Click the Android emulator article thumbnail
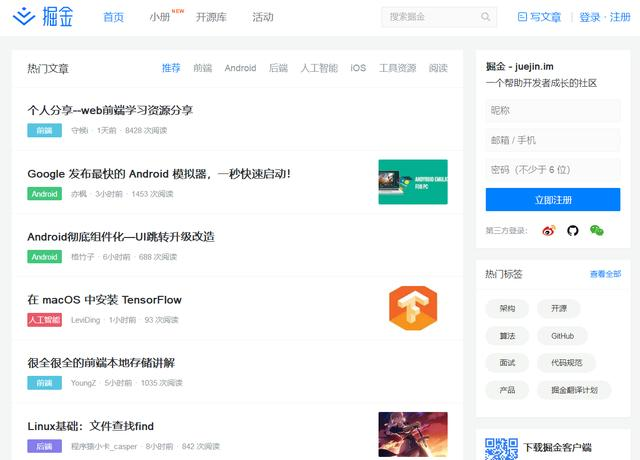This screenshot has width=640, height=460. [413, 182]
